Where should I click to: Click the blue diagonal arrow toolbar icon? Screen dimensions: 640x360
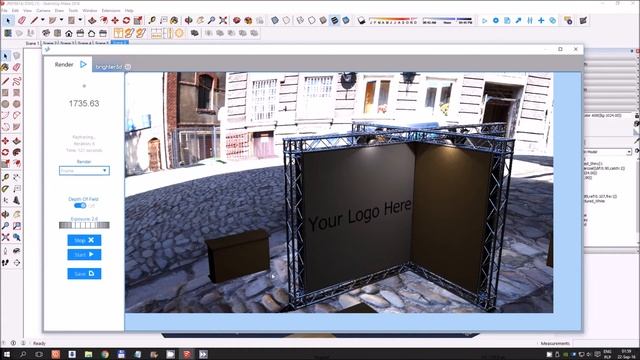tap(518, 20)
